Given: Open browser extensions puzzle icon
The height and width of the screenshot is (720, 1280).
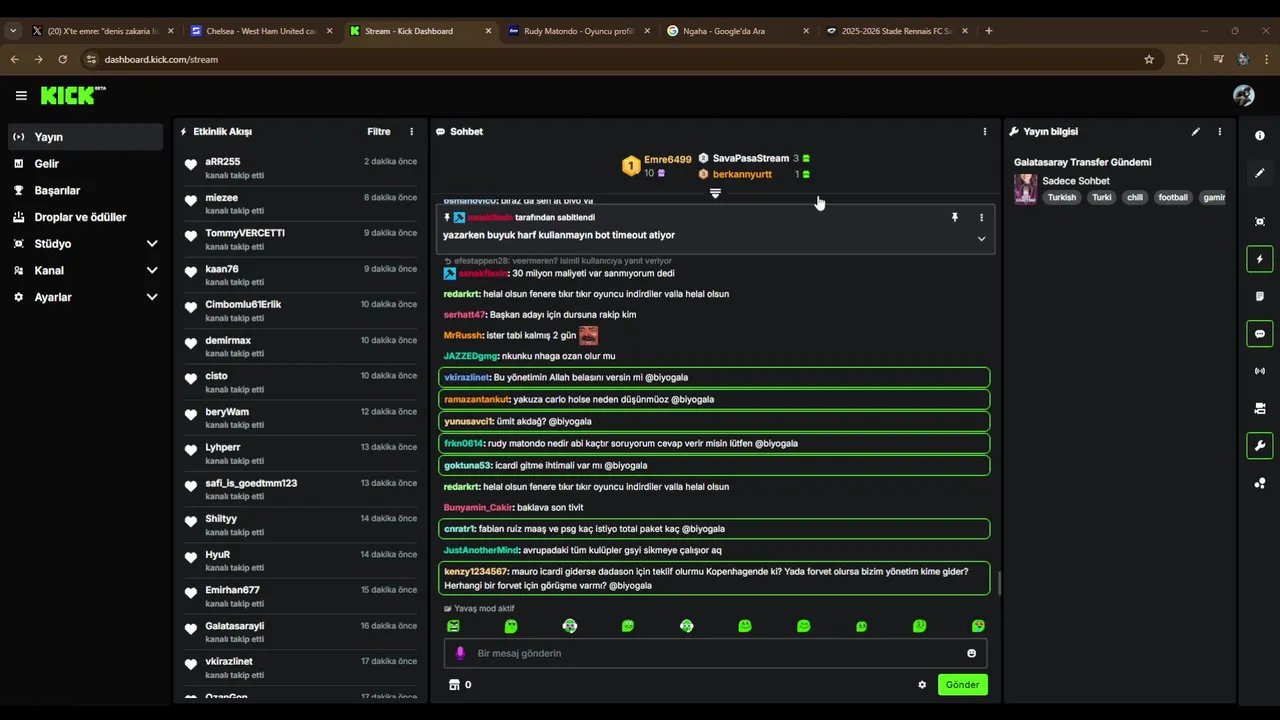Looking at the screenshot, I should coord(1183,59).
